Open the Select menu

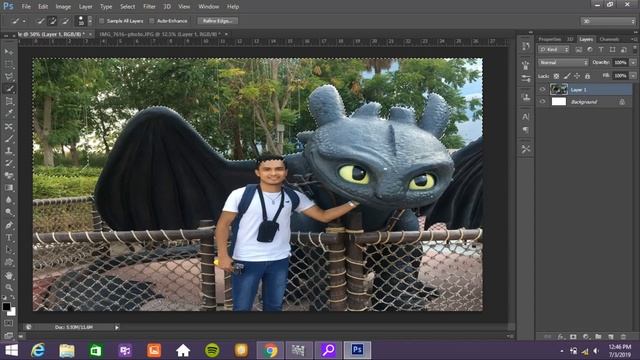tap(127, 7)
